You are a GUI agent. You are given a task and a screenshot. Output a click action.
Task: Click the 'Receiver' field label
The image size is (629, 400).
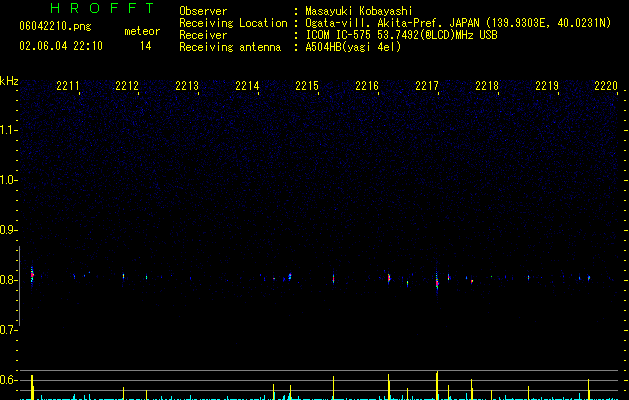(203, 35)
